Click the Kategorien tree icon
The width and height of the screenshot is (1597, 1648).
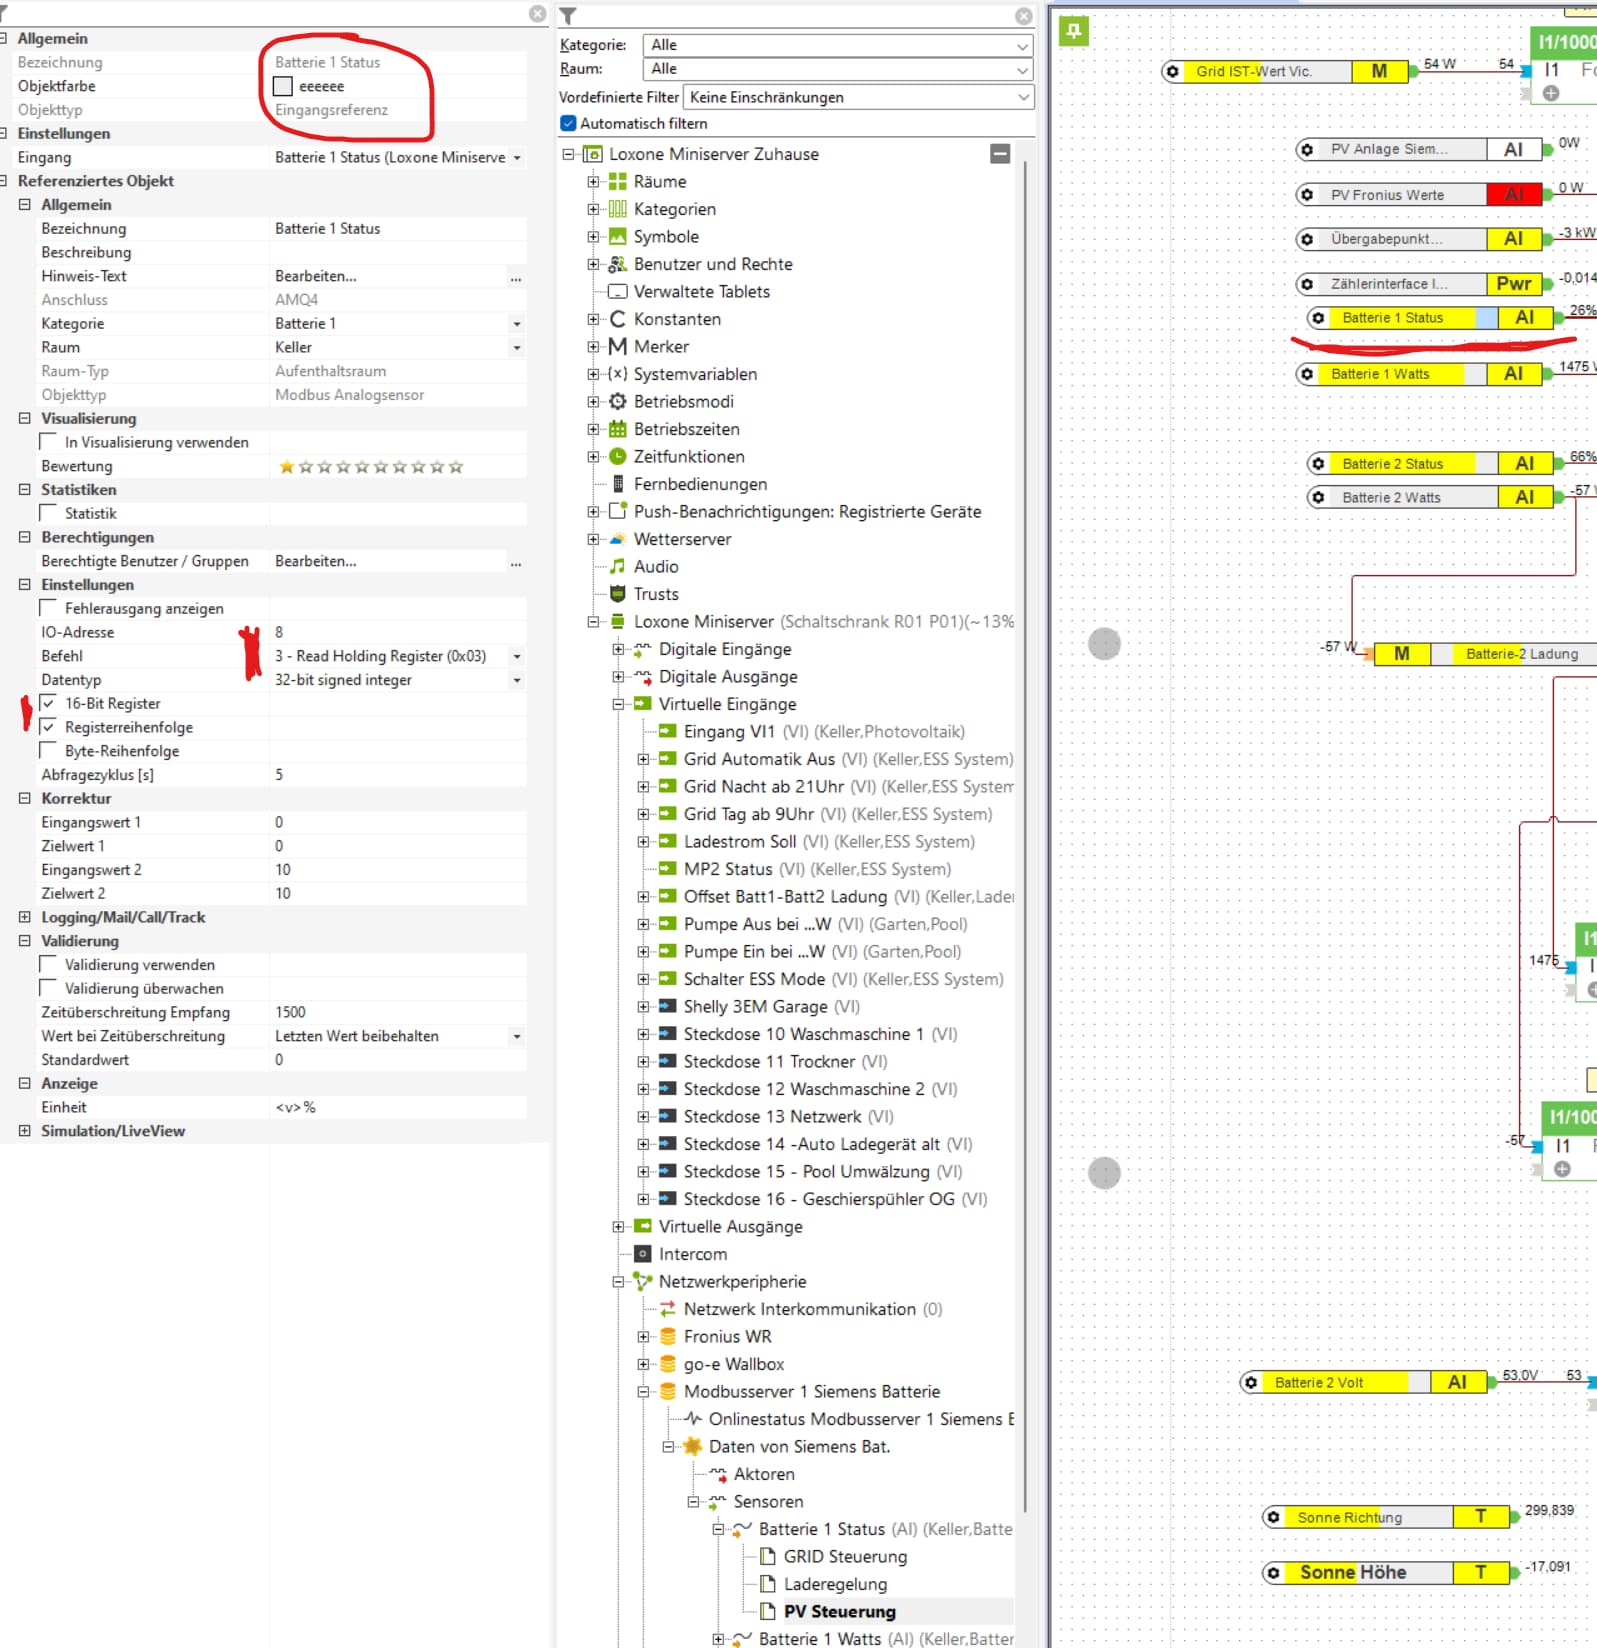(618, 209)
